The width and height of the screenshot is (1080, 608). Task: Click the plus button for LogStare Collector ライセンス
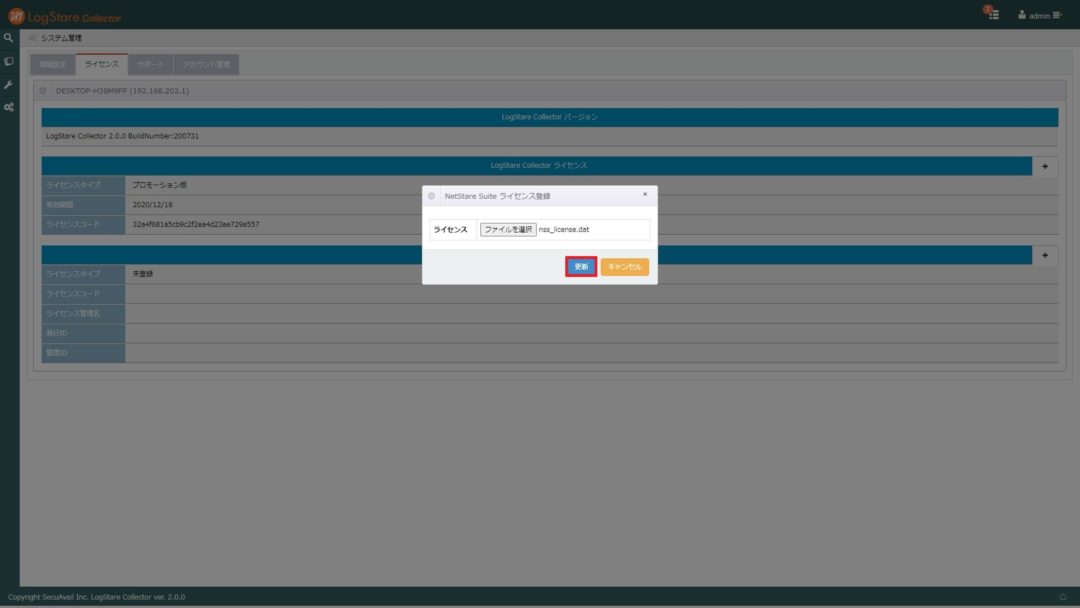pos(1045,166)
